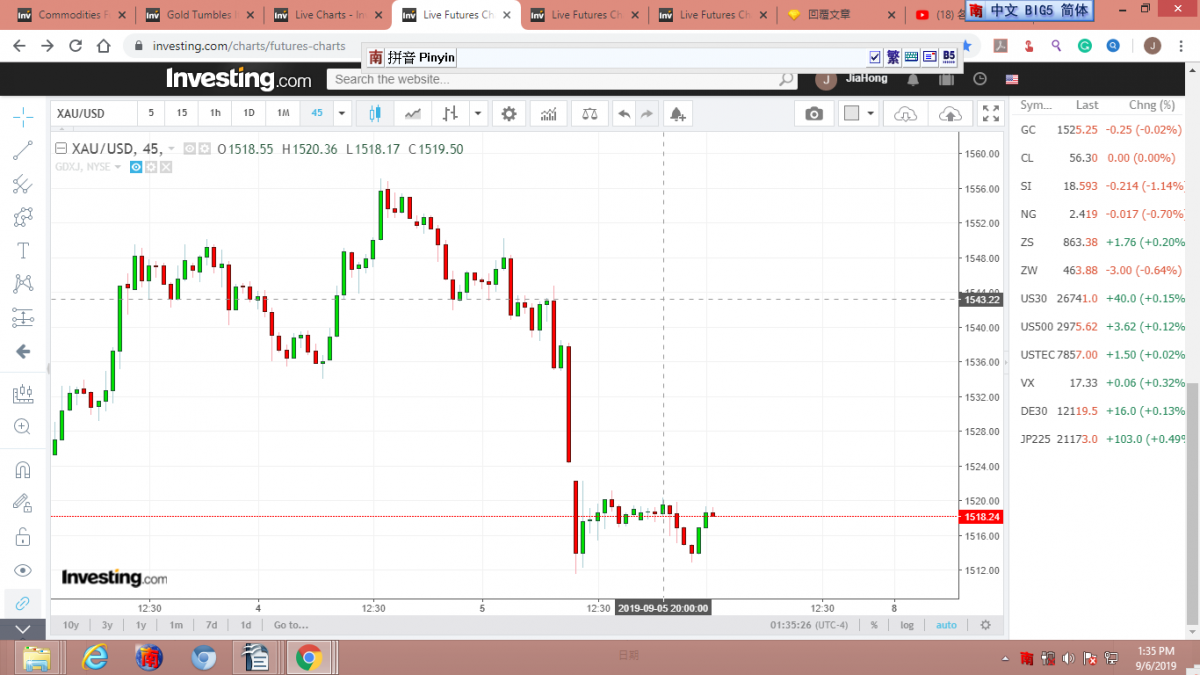Viewport: 1200px width, 675px height.
Task: Open chart settings gear in top toolbar
Action: tap(509, 114)
